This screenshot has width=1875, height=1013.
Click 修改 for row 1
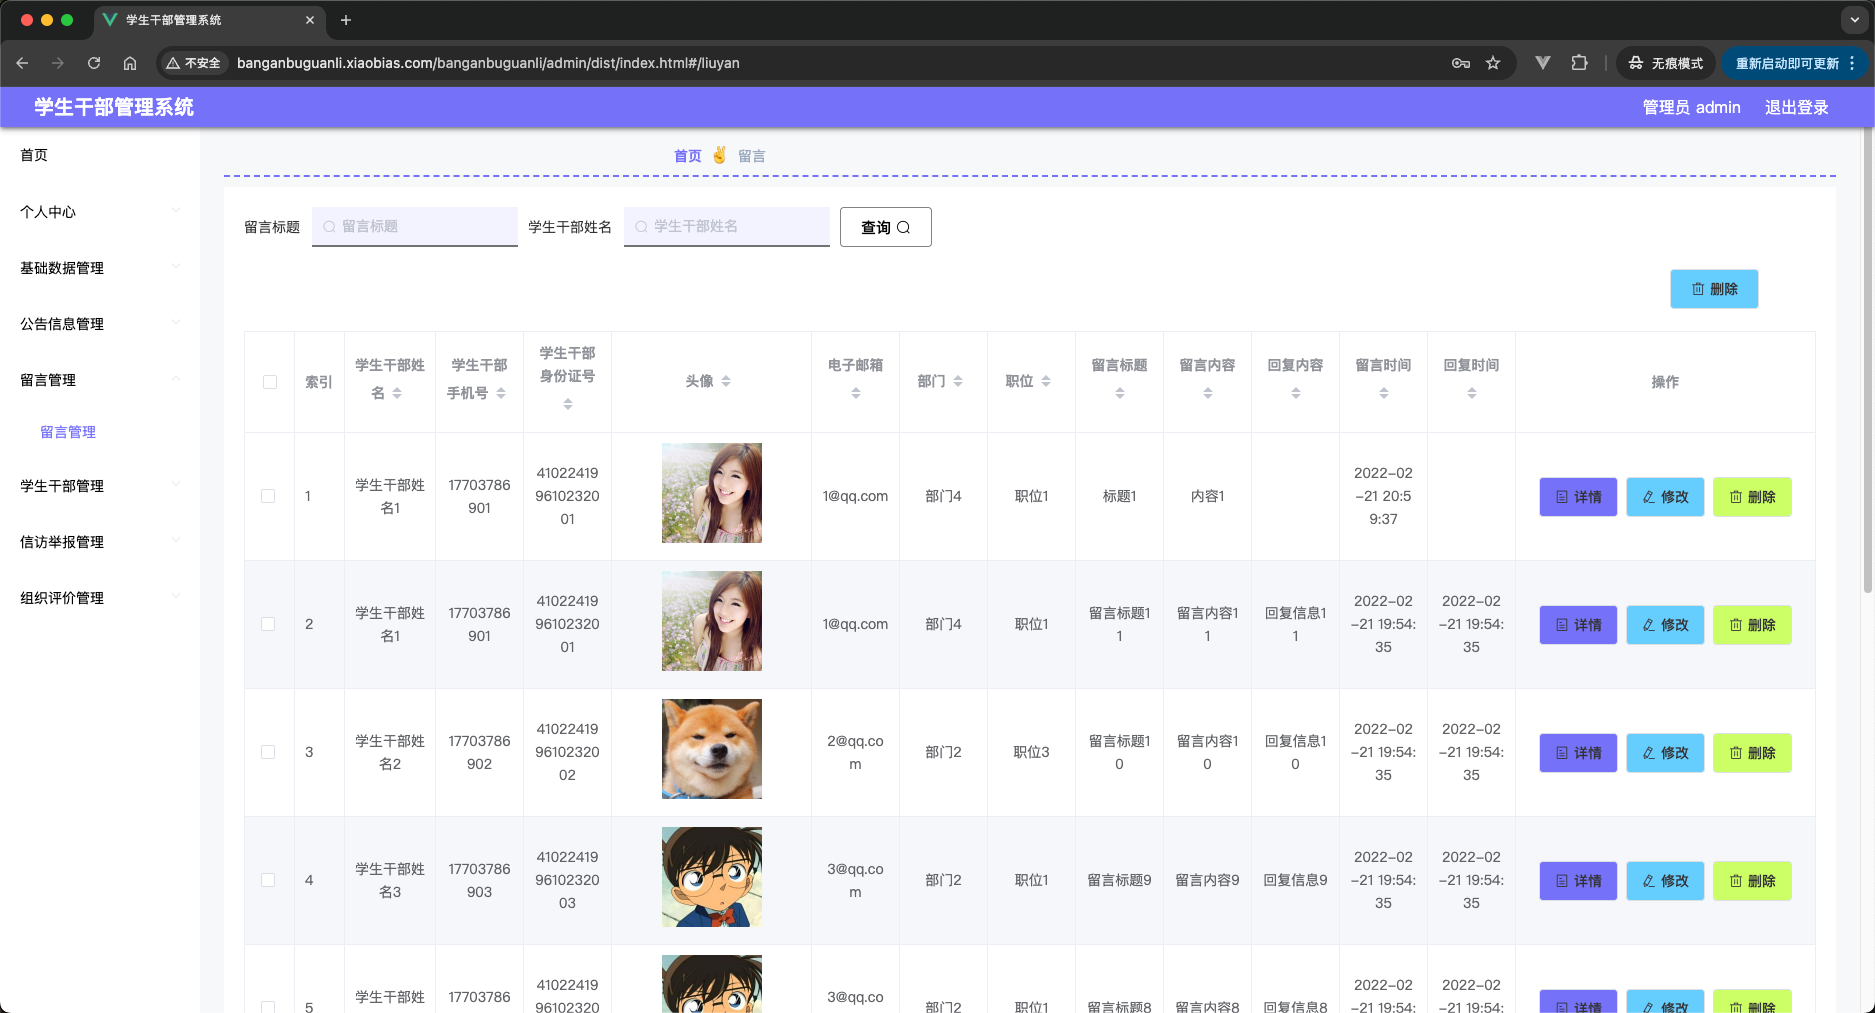coord(1665,497)
